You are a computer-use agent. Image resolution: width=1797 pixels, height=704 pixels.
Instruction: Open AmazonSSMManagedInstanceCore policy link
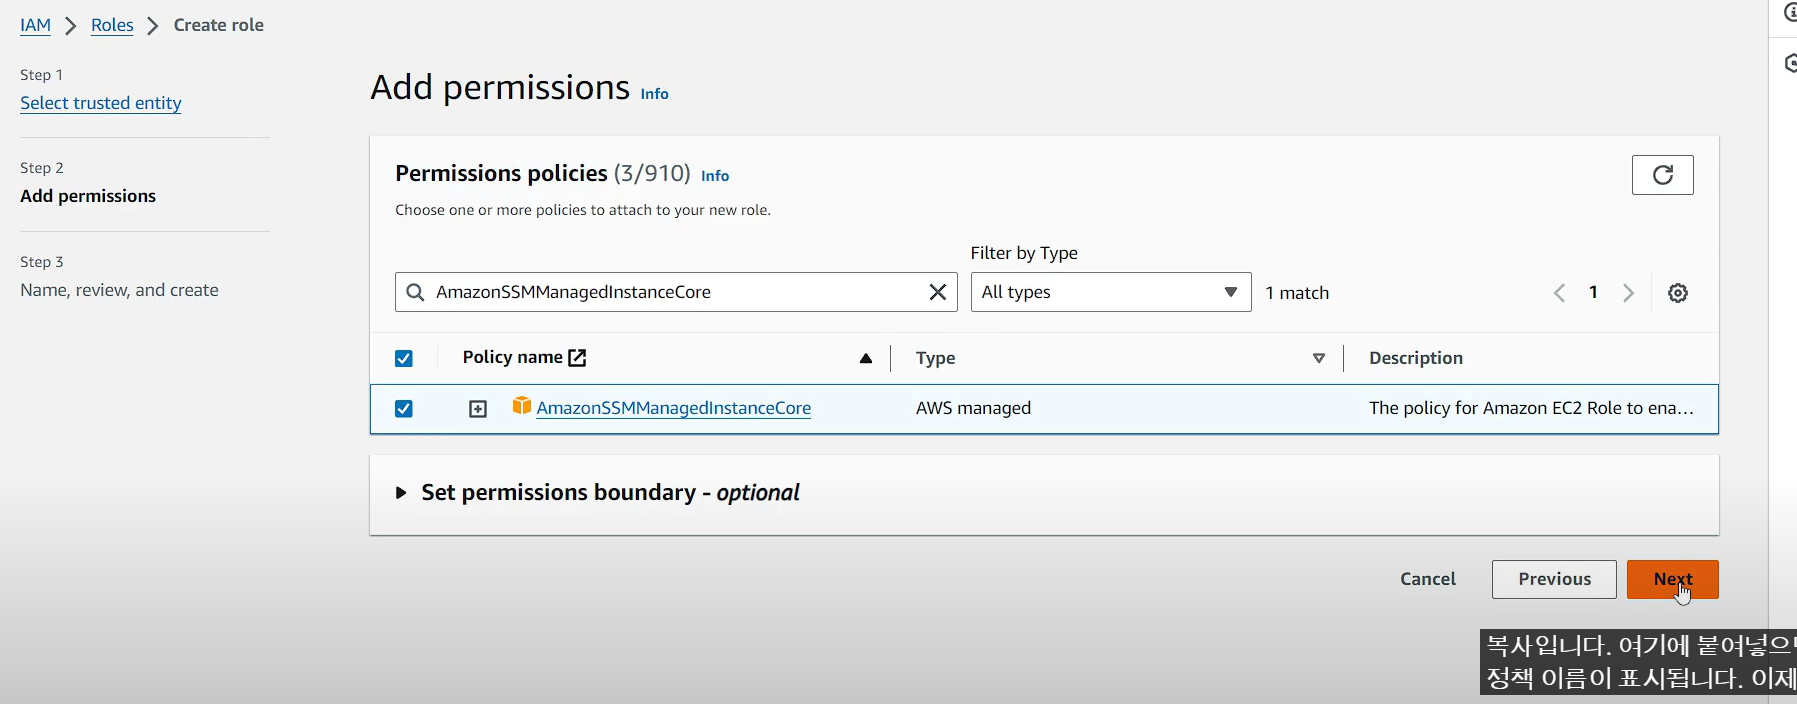coord(674,408)
